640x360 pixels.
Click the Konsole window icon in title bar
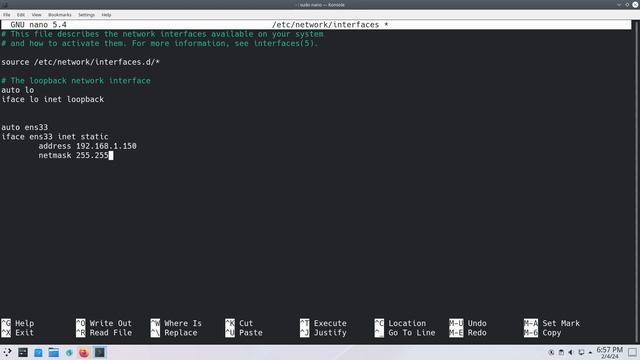5,5
